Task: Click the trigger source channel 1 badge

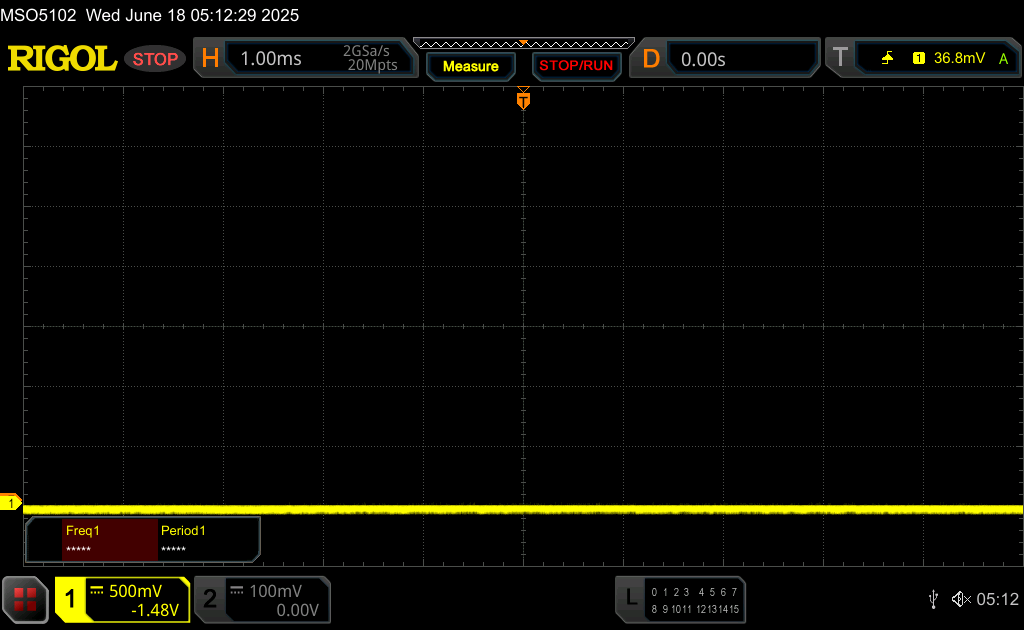Action: pos(918,58)
